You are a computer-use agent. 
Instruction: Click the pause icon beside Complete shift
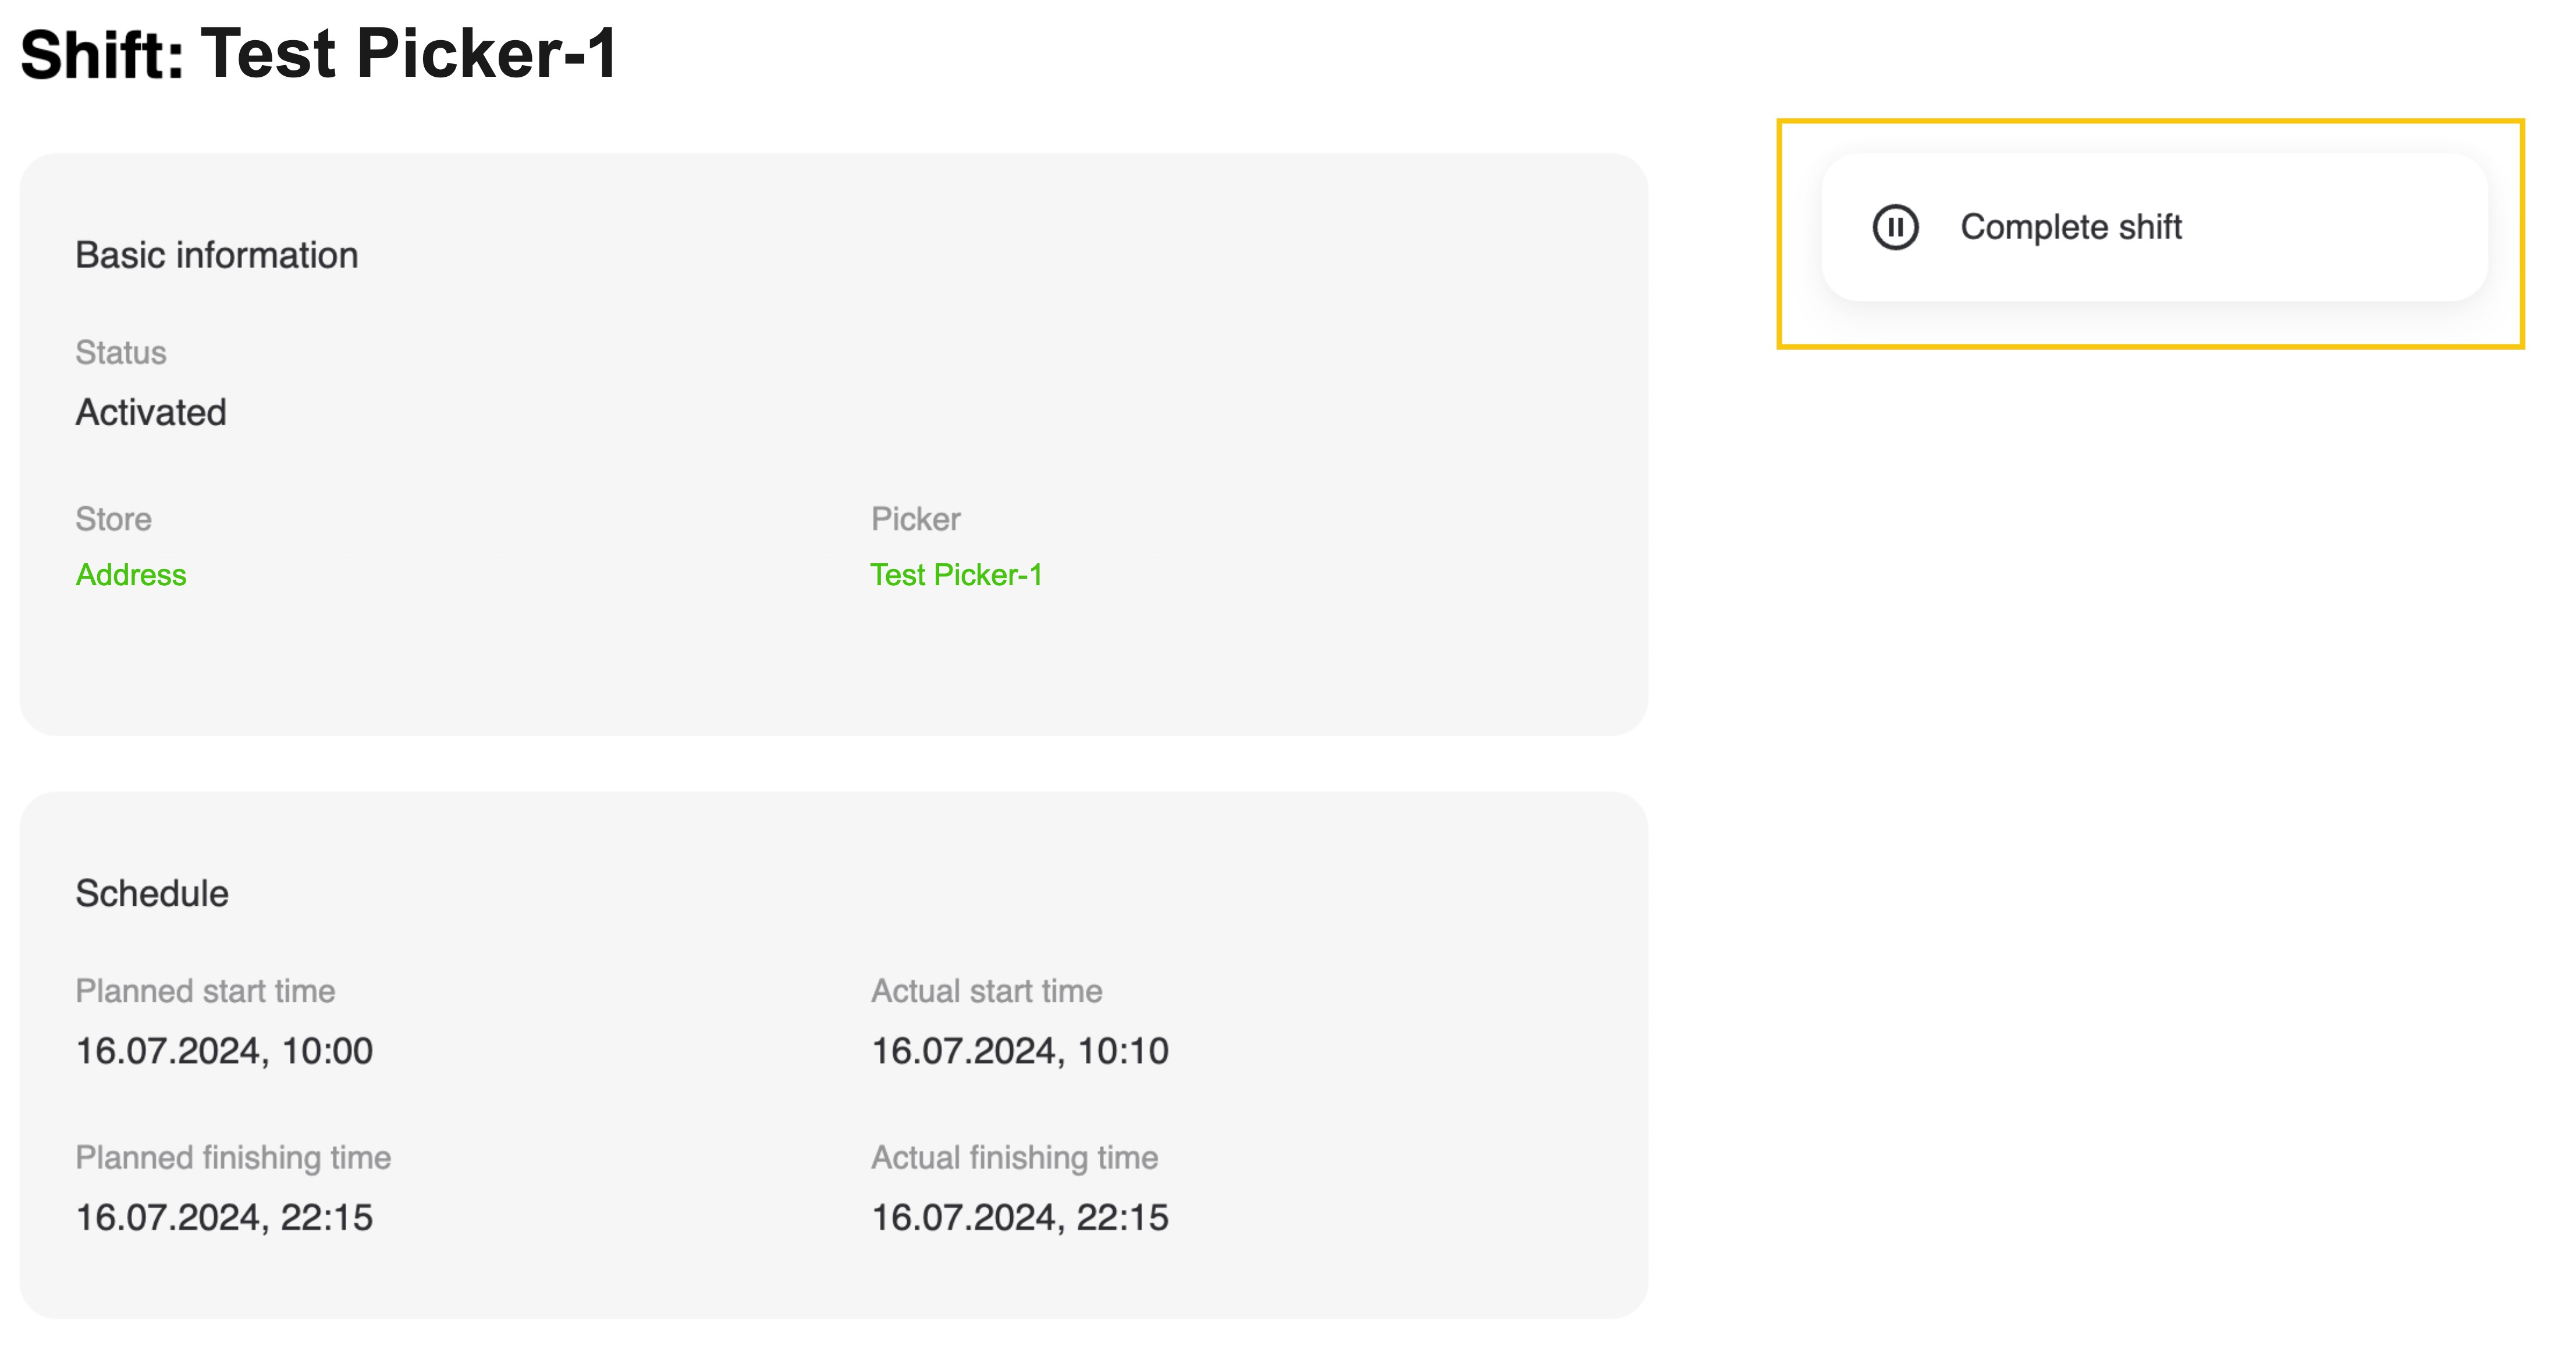point(1894,227)
